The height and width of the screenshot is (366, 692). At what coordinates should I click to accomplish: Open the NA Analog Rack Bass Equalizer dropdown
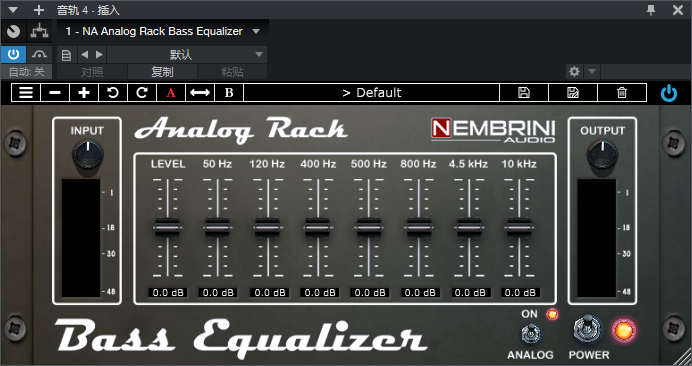tap(162, 31)
